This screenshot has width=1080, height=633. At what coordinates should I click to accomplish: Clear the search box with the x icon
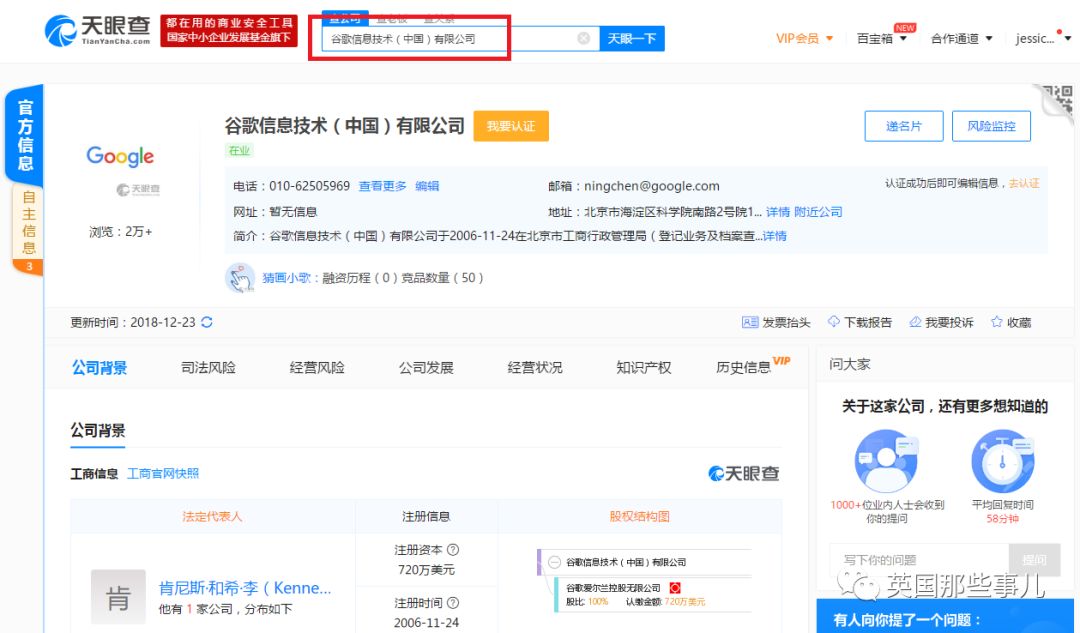[583, 36]
